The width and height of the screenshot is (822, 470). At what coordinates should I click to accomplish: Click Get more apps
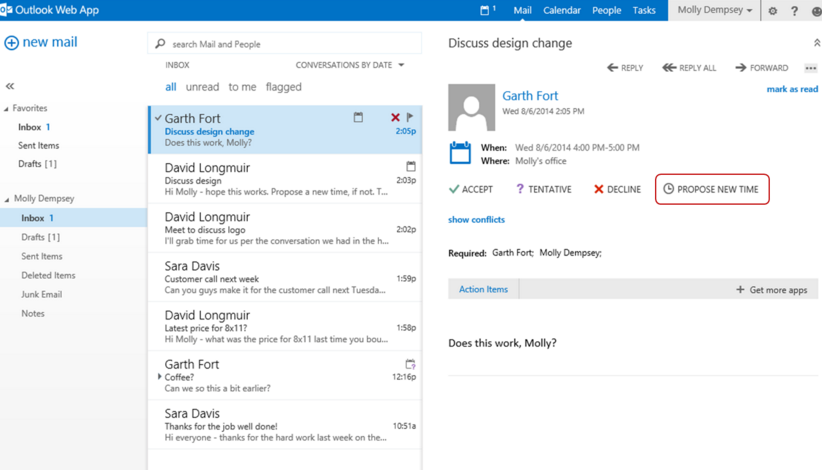pyautogui.click(x=772, y=290)
